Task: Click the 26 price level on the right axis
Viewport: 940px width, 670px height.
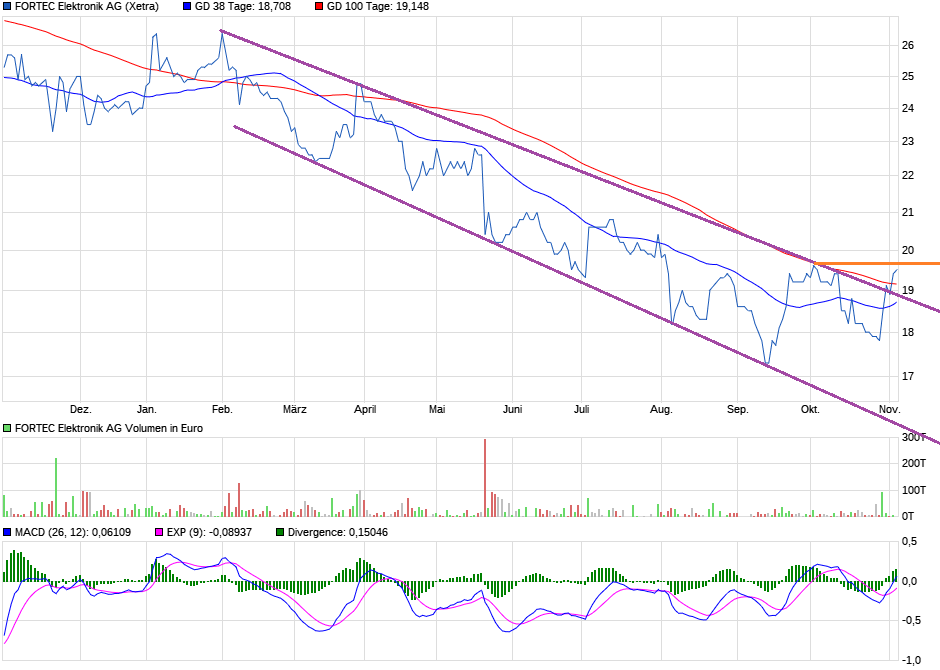Action: point(908,46)
